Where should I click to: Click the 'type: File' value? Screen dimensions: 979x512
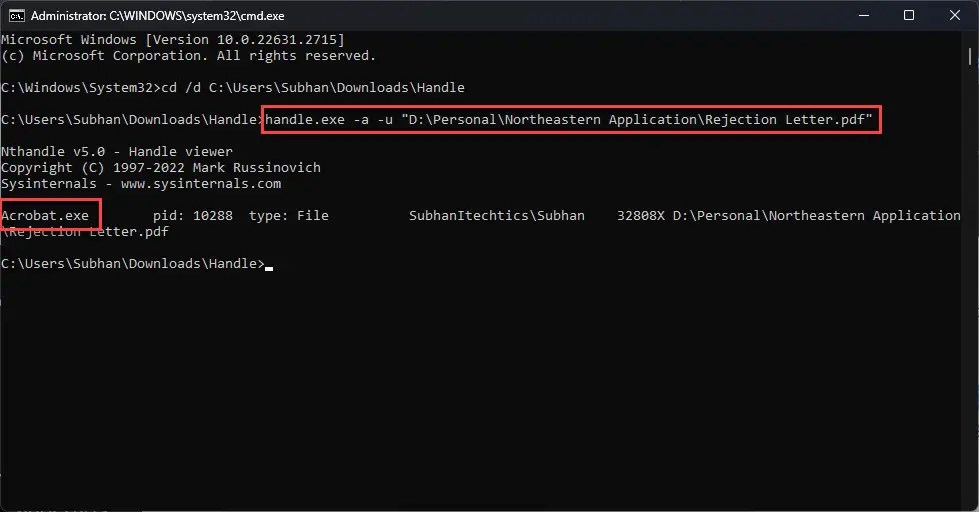point(288,215)
